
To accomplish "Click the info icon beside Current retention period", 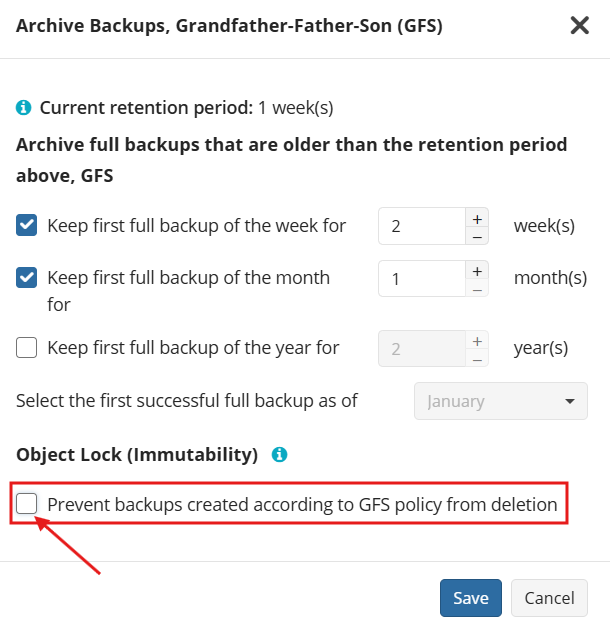I will click(24, 108).
